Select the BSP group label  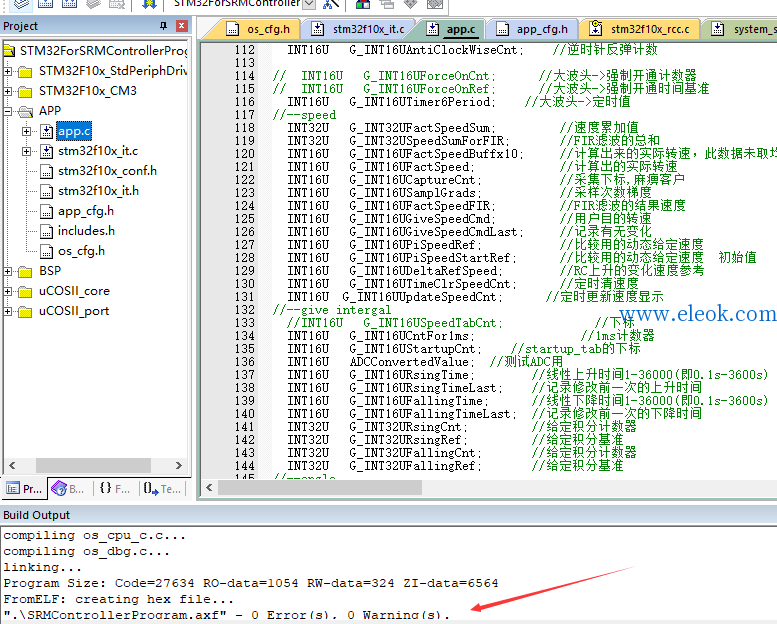(x=50, y=271)
